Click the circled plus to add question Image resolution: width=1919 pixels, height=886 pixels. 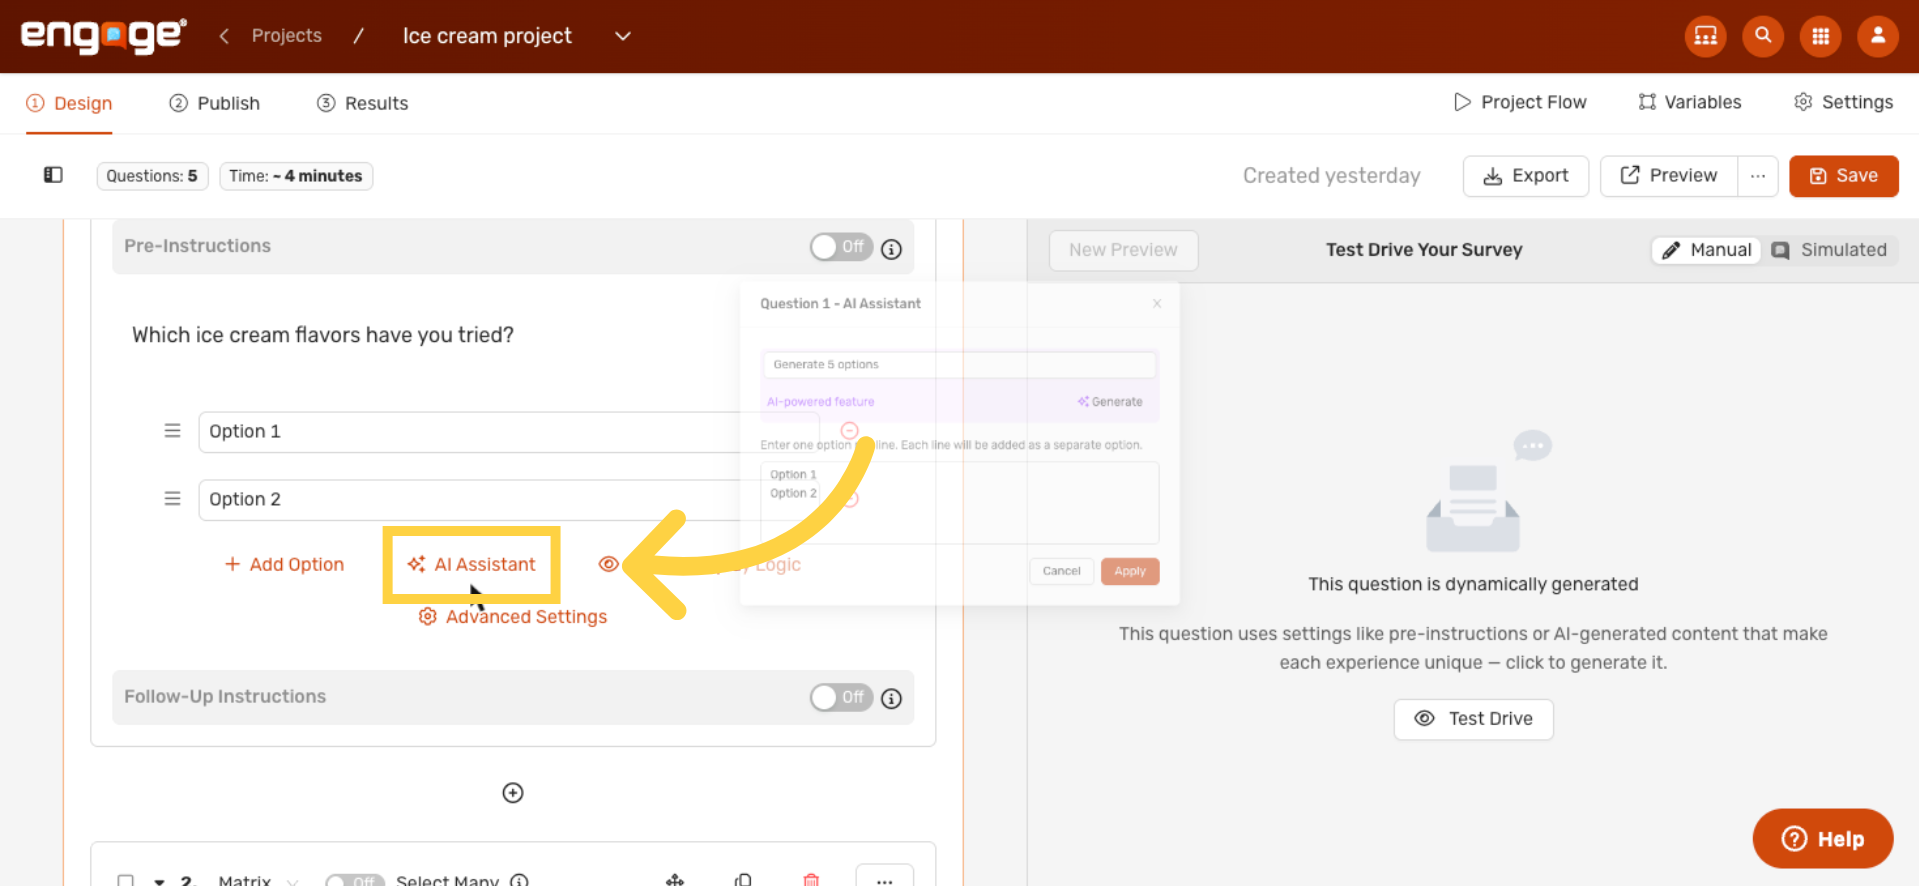[x=513, y=793]
